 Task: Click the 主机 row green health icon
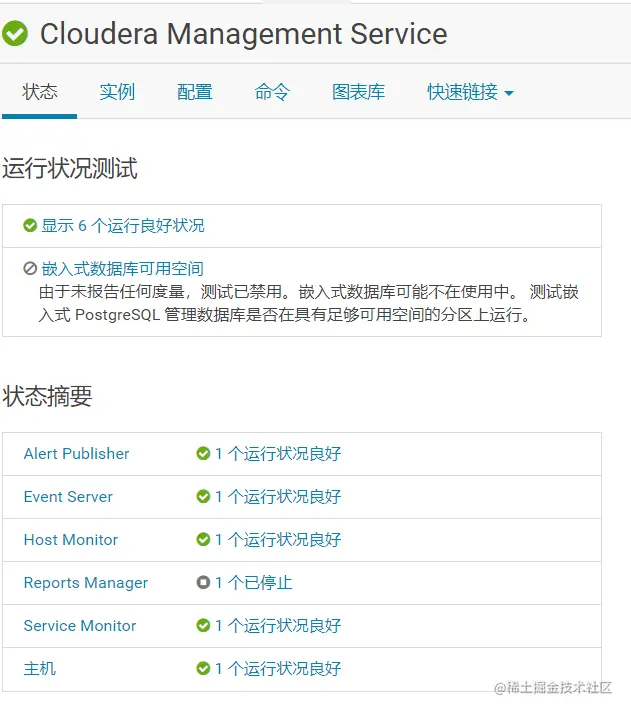[x=203, y=668]
